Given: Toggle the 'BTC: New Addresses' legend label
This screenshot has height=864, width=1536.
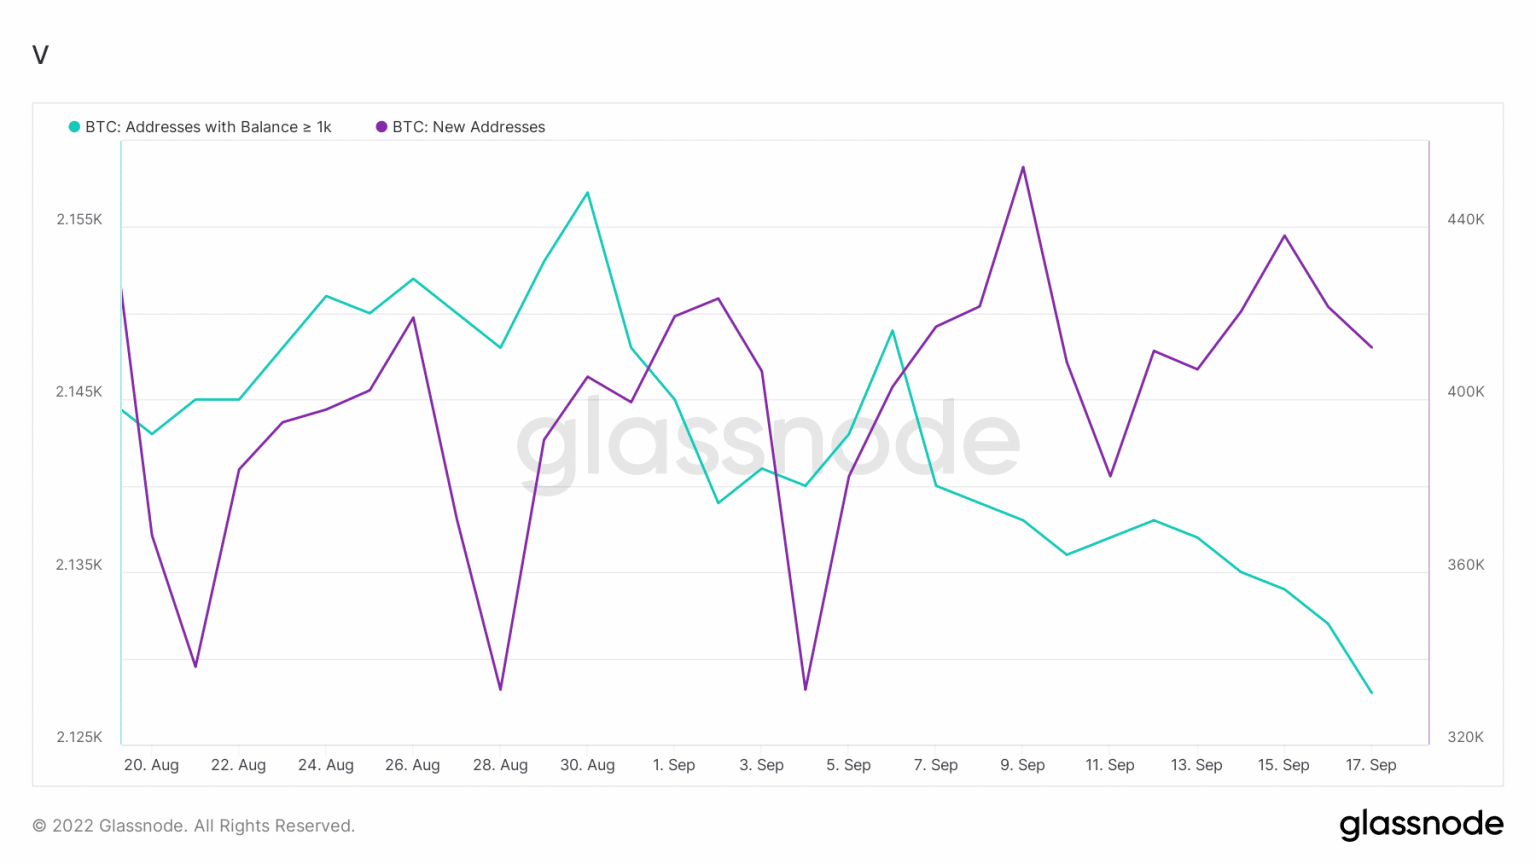Looking at the screenshot, I should coord(468,127).
